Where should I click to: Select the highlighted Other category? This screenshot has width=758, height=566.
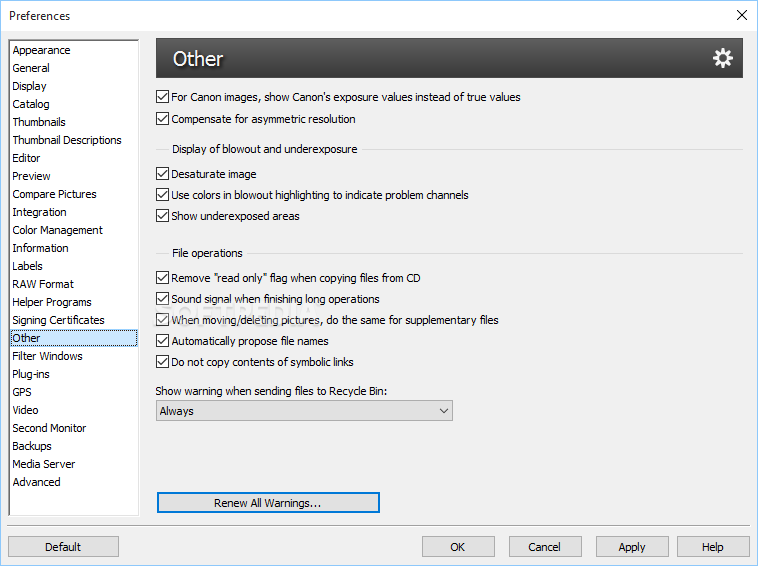click(x=73, y=338)
